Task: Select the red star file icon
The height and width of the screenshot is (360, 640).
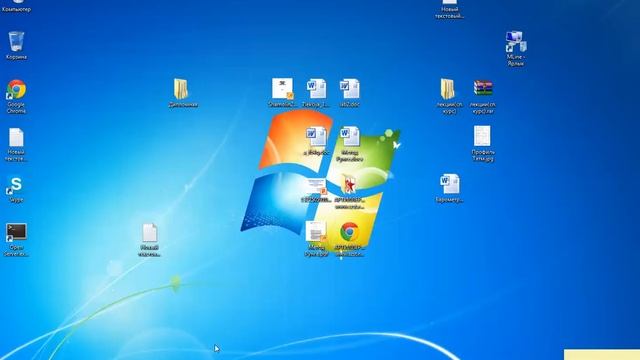Action: point(349,184)
